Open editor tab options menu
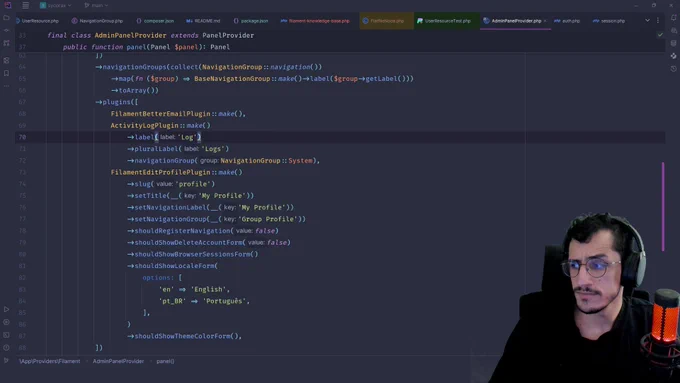Viewport: 680px width, 383px height. coord(657,20)
